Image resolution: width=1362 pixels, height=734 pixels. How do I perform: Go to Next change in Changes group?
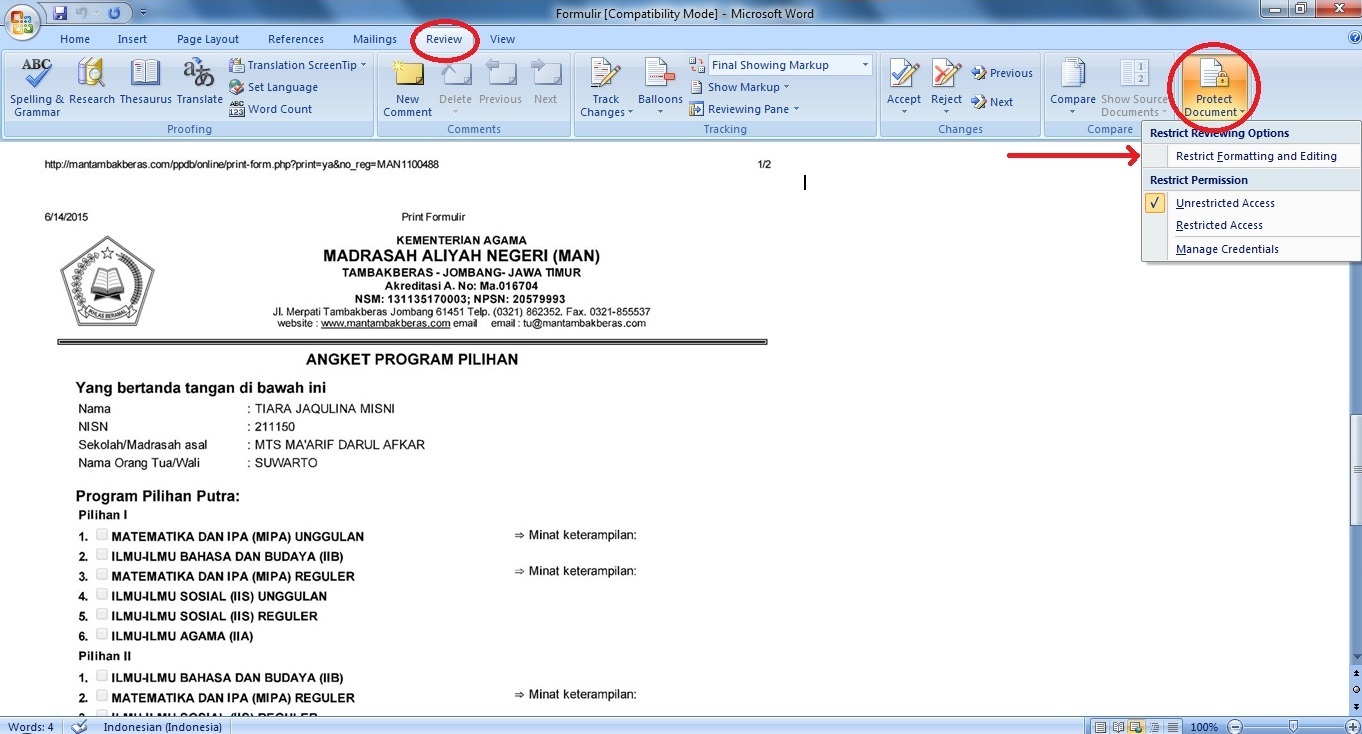click(991, 102)
